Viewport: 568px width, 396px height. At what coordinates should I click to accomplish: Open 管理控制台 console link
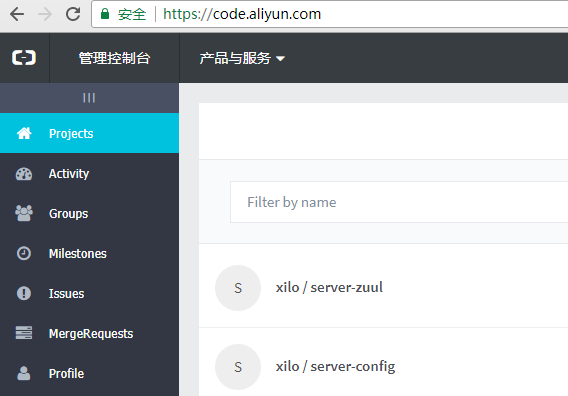pos(114,58)
